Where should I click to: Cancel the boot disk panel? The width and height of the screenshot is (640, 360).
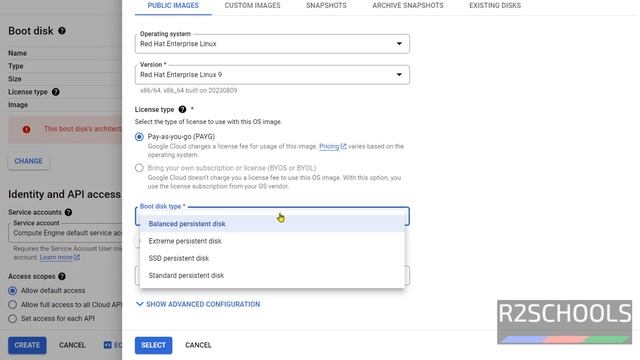click(198, 345)
